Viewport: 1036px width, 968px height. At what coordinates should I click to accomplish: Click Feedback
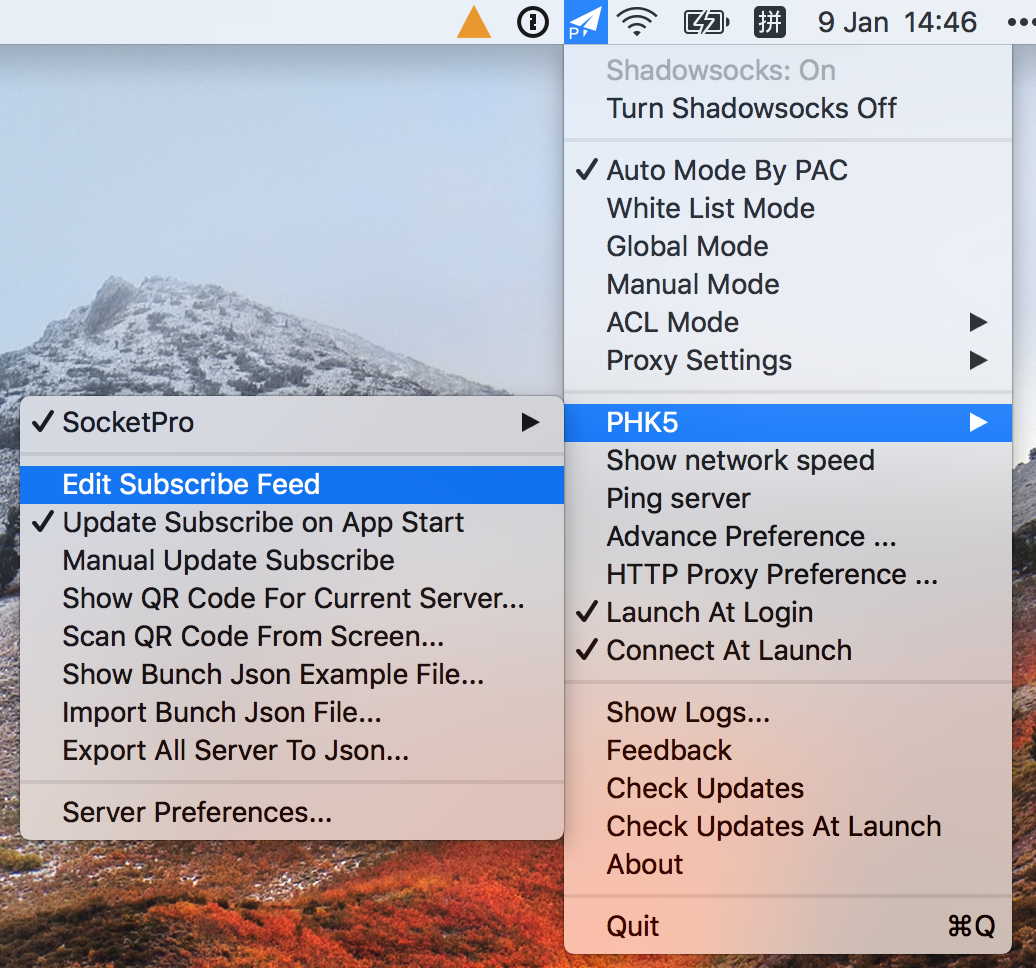pos(788,751)
